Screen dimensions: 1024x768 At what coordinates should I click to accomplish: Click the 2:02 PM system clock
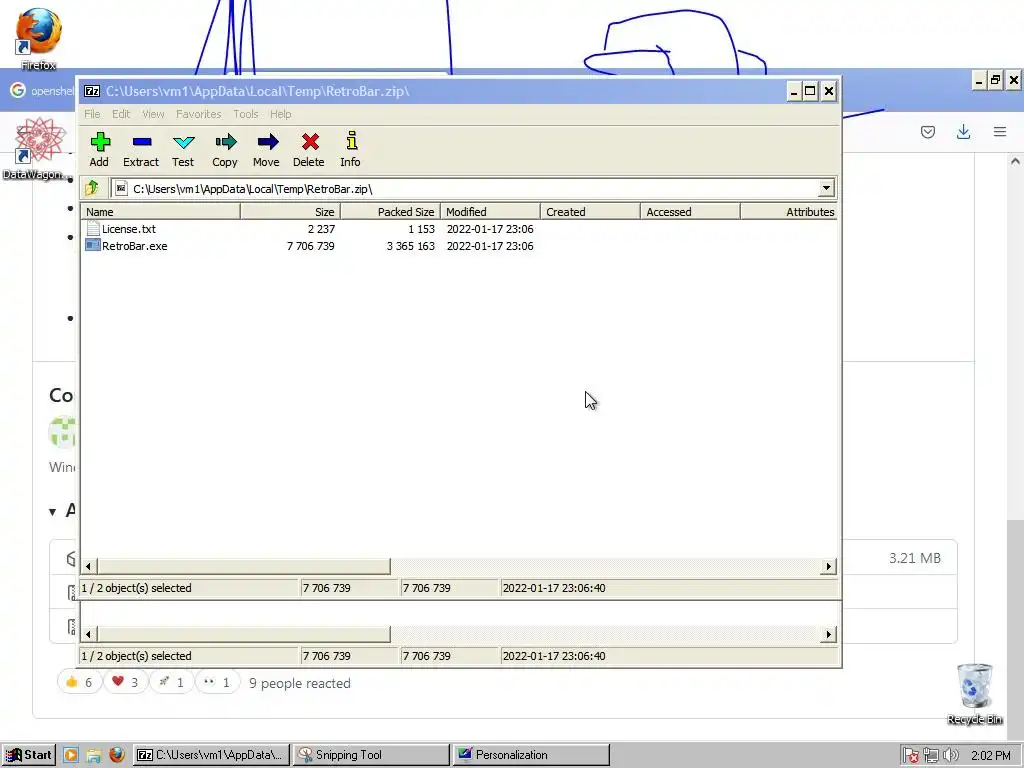click(x=991, y=756)
